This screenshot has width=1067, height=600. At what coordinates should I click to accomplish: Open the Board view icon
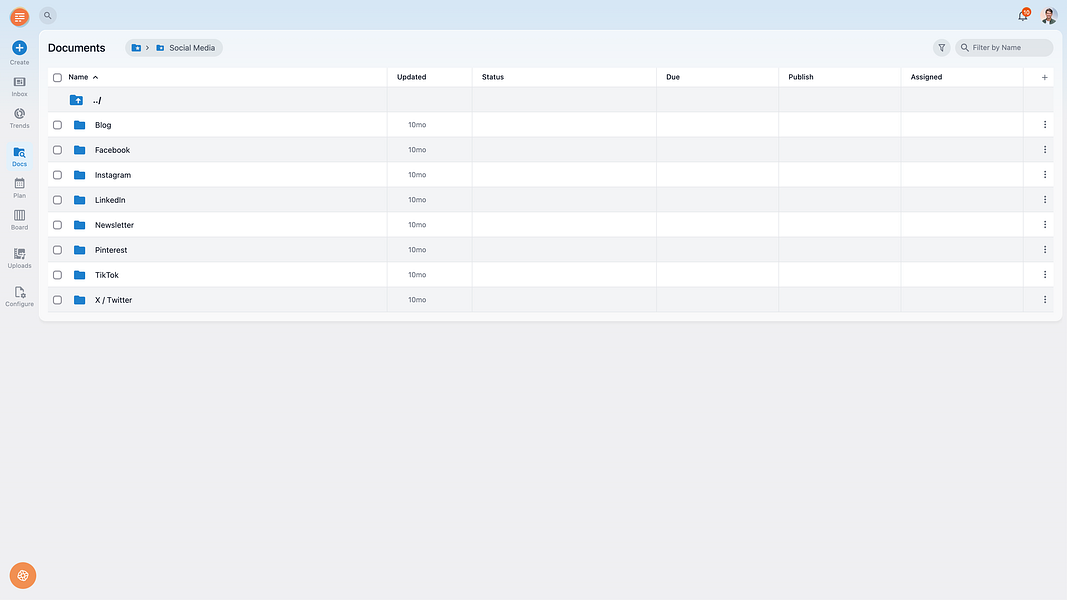[19, 216]
